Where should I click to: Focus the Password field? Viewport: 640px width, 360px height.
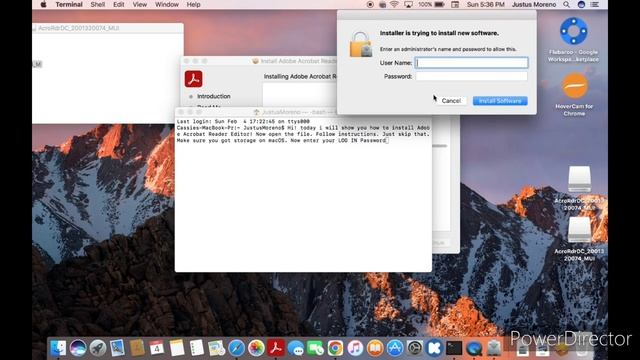tap(471, 76)
